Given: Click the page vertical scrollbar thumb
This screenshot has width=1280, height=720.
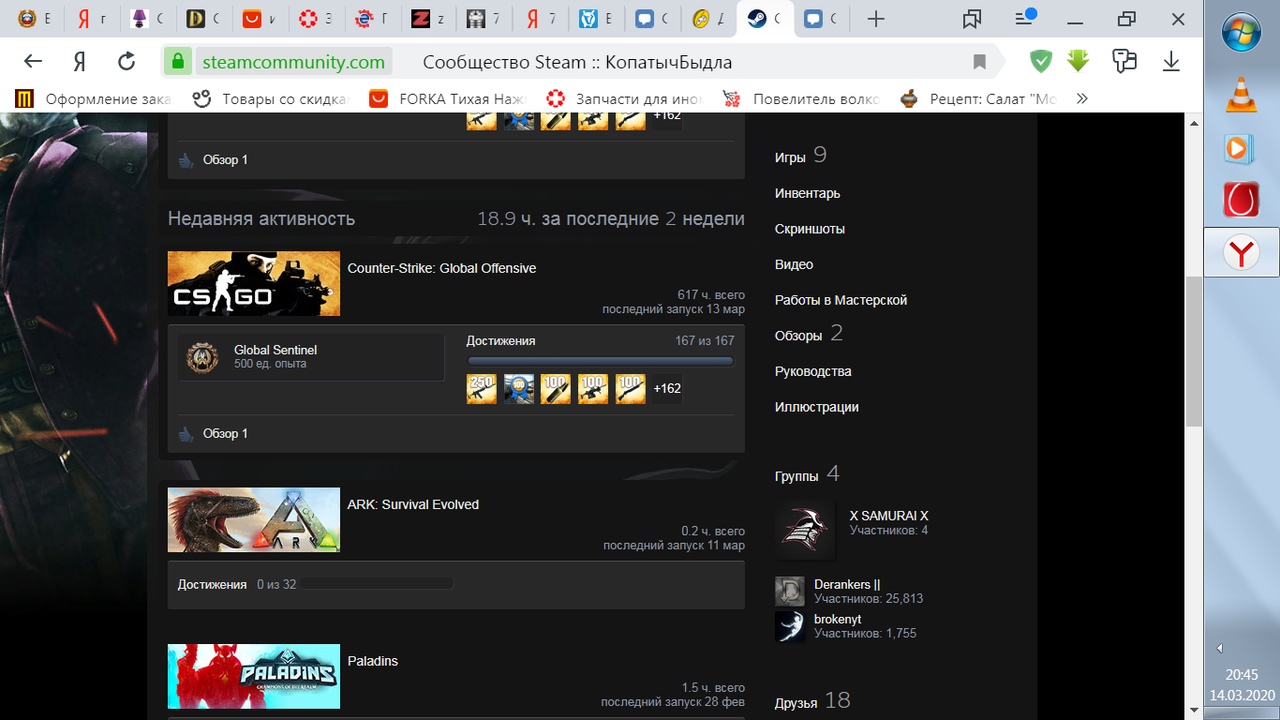Looking at the screenshot, I should tap(1193, 352).
